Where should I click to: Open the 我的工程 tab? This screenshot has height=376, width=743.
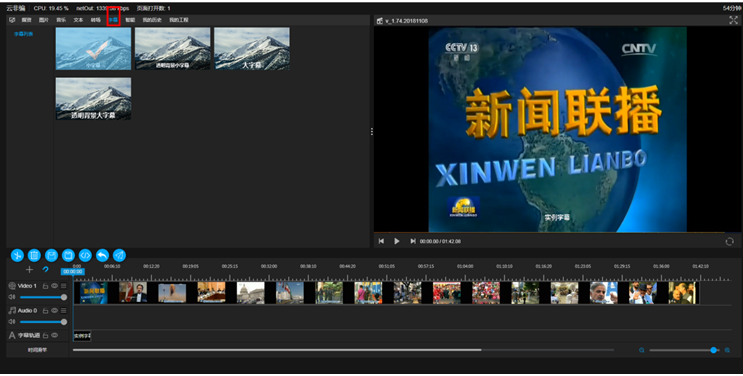coord(179,20)
